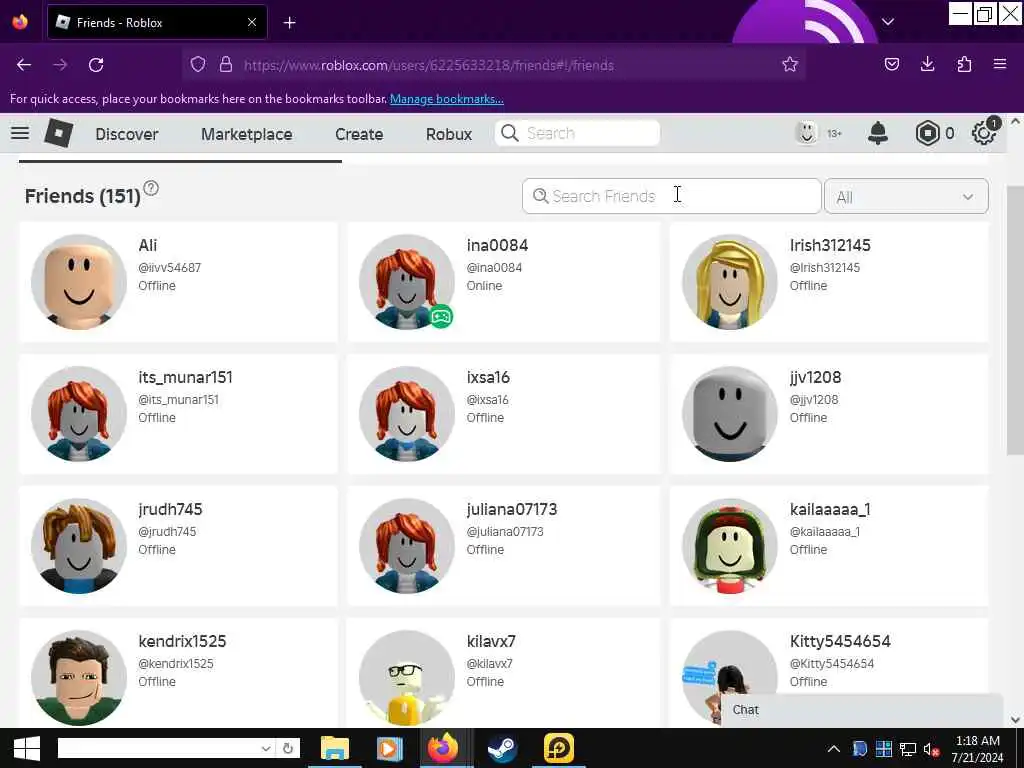Screen dimensions: 1024x768
Task: Click the Search Friends input field
Action: click(671, 196)
